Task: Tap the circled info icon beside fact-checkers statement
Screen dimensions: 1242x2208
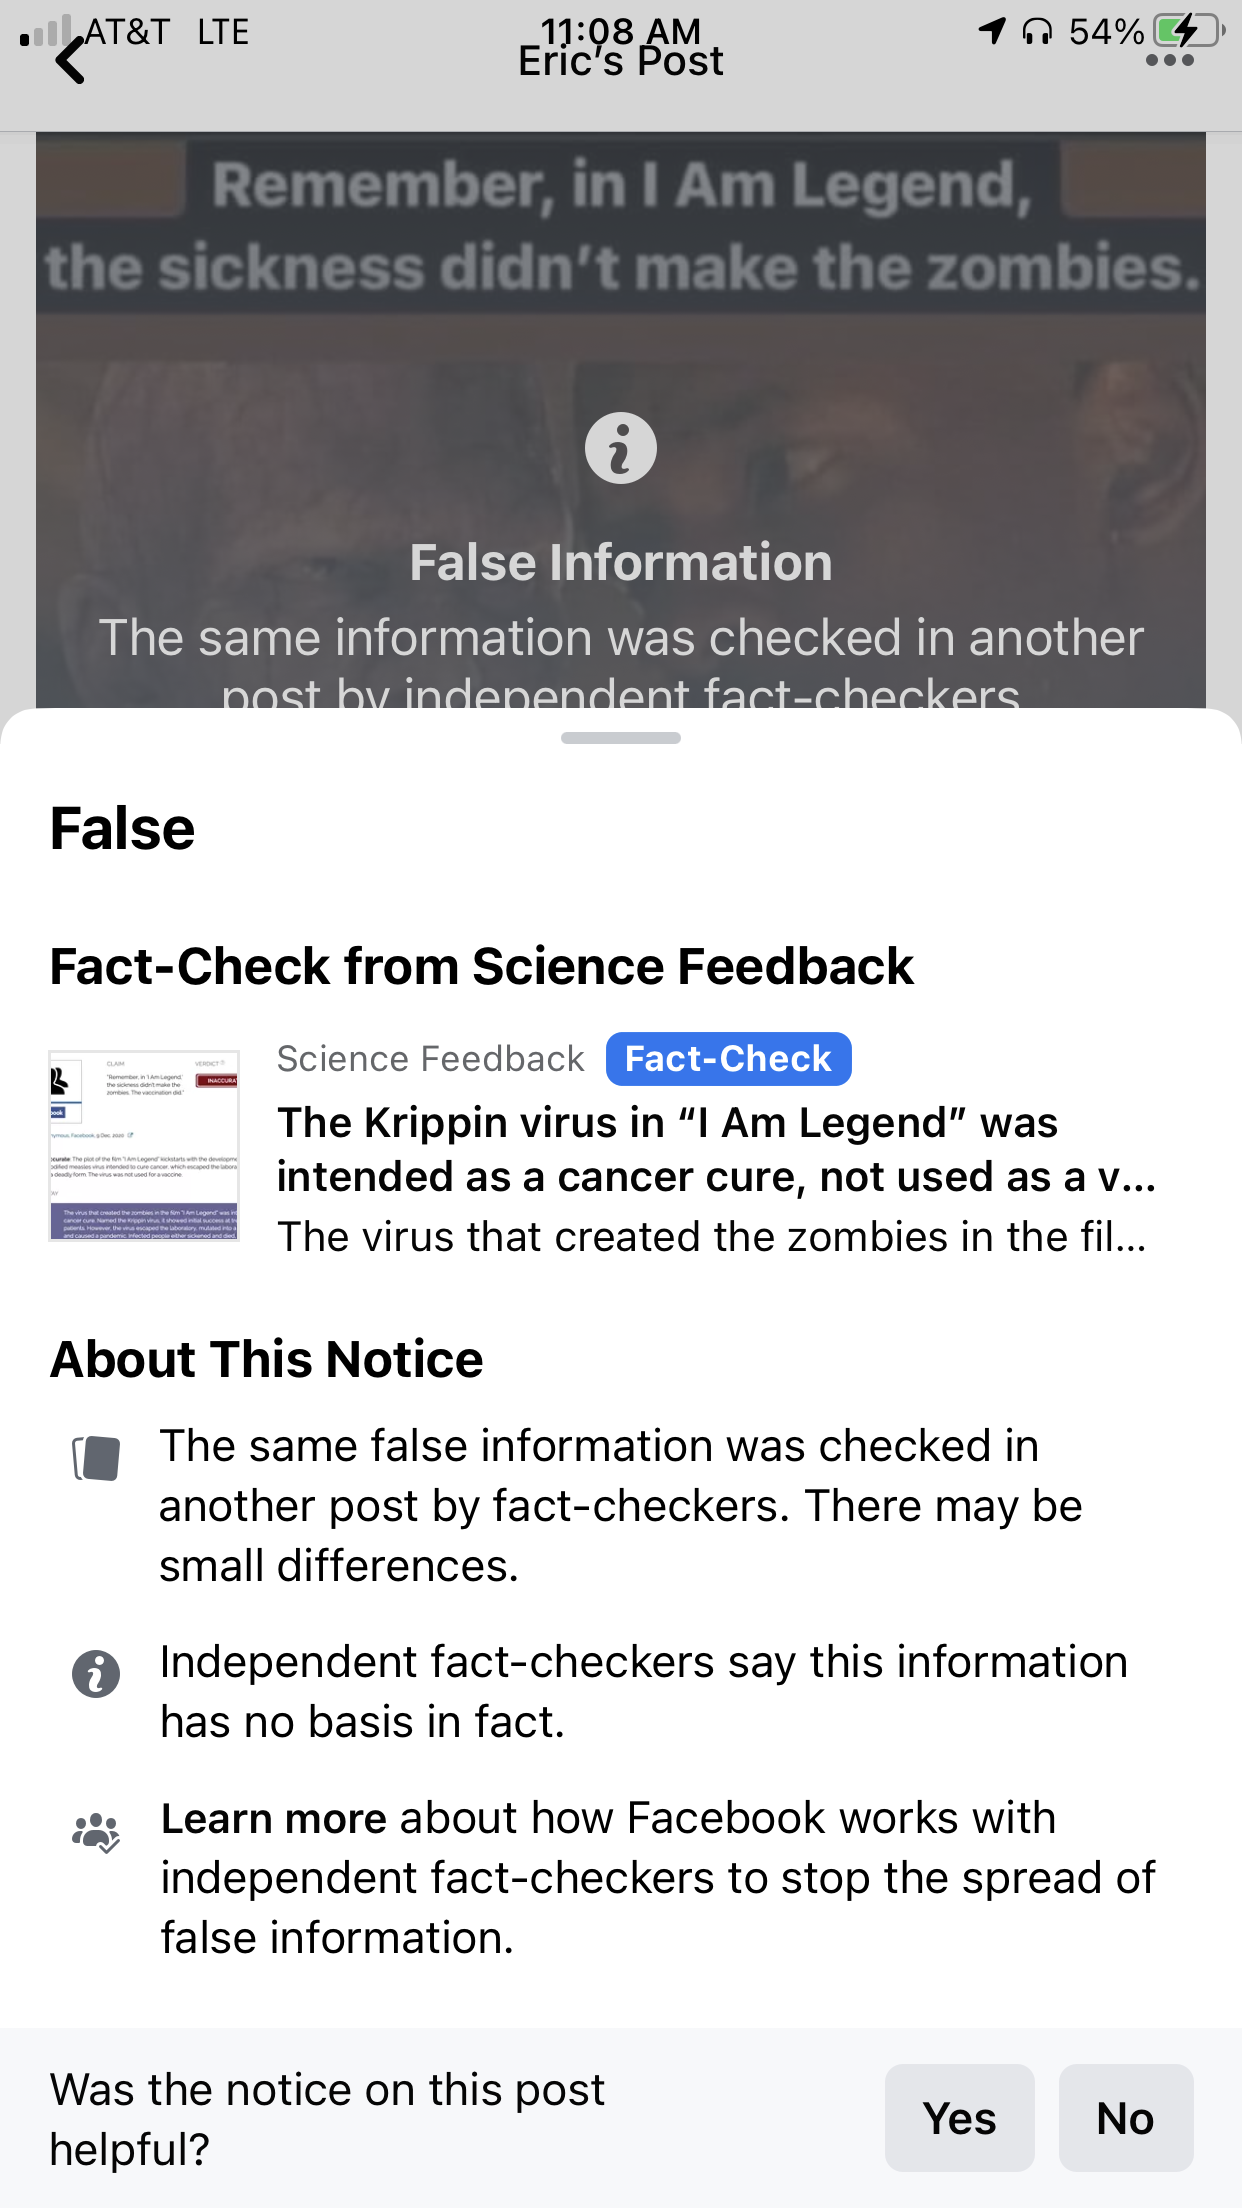Action: click(x=96, y=1674)
